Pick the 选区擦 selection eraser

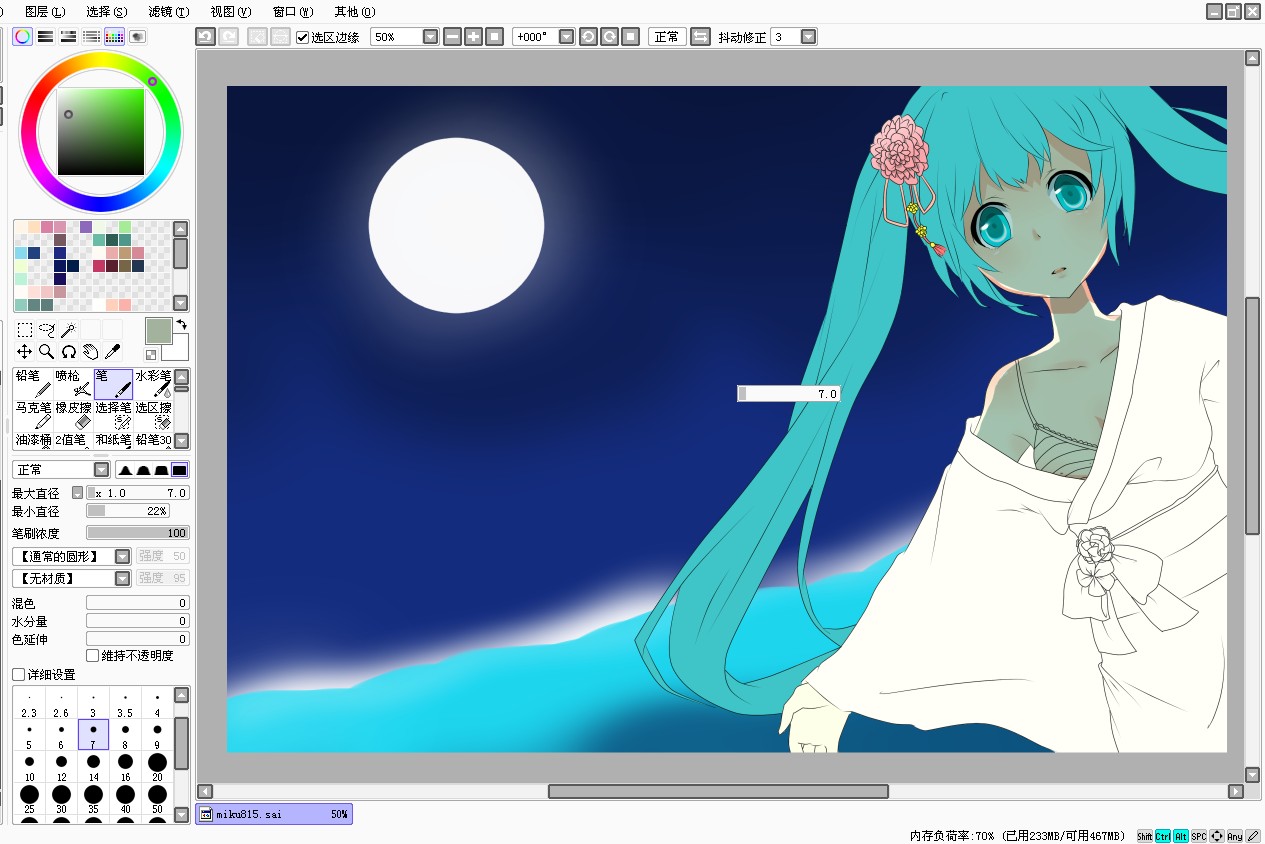153,416
